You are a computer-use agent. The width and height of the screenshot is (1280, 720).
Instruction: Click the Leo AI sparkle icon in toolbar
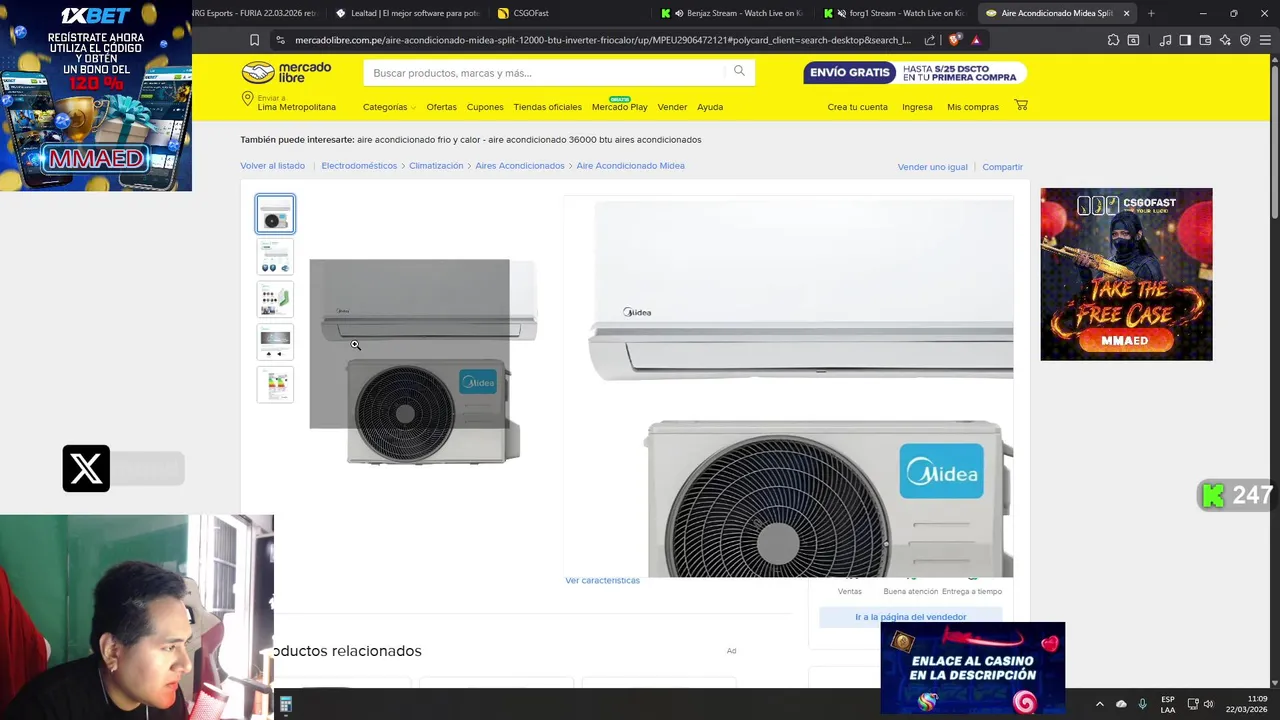point(1225,40)
